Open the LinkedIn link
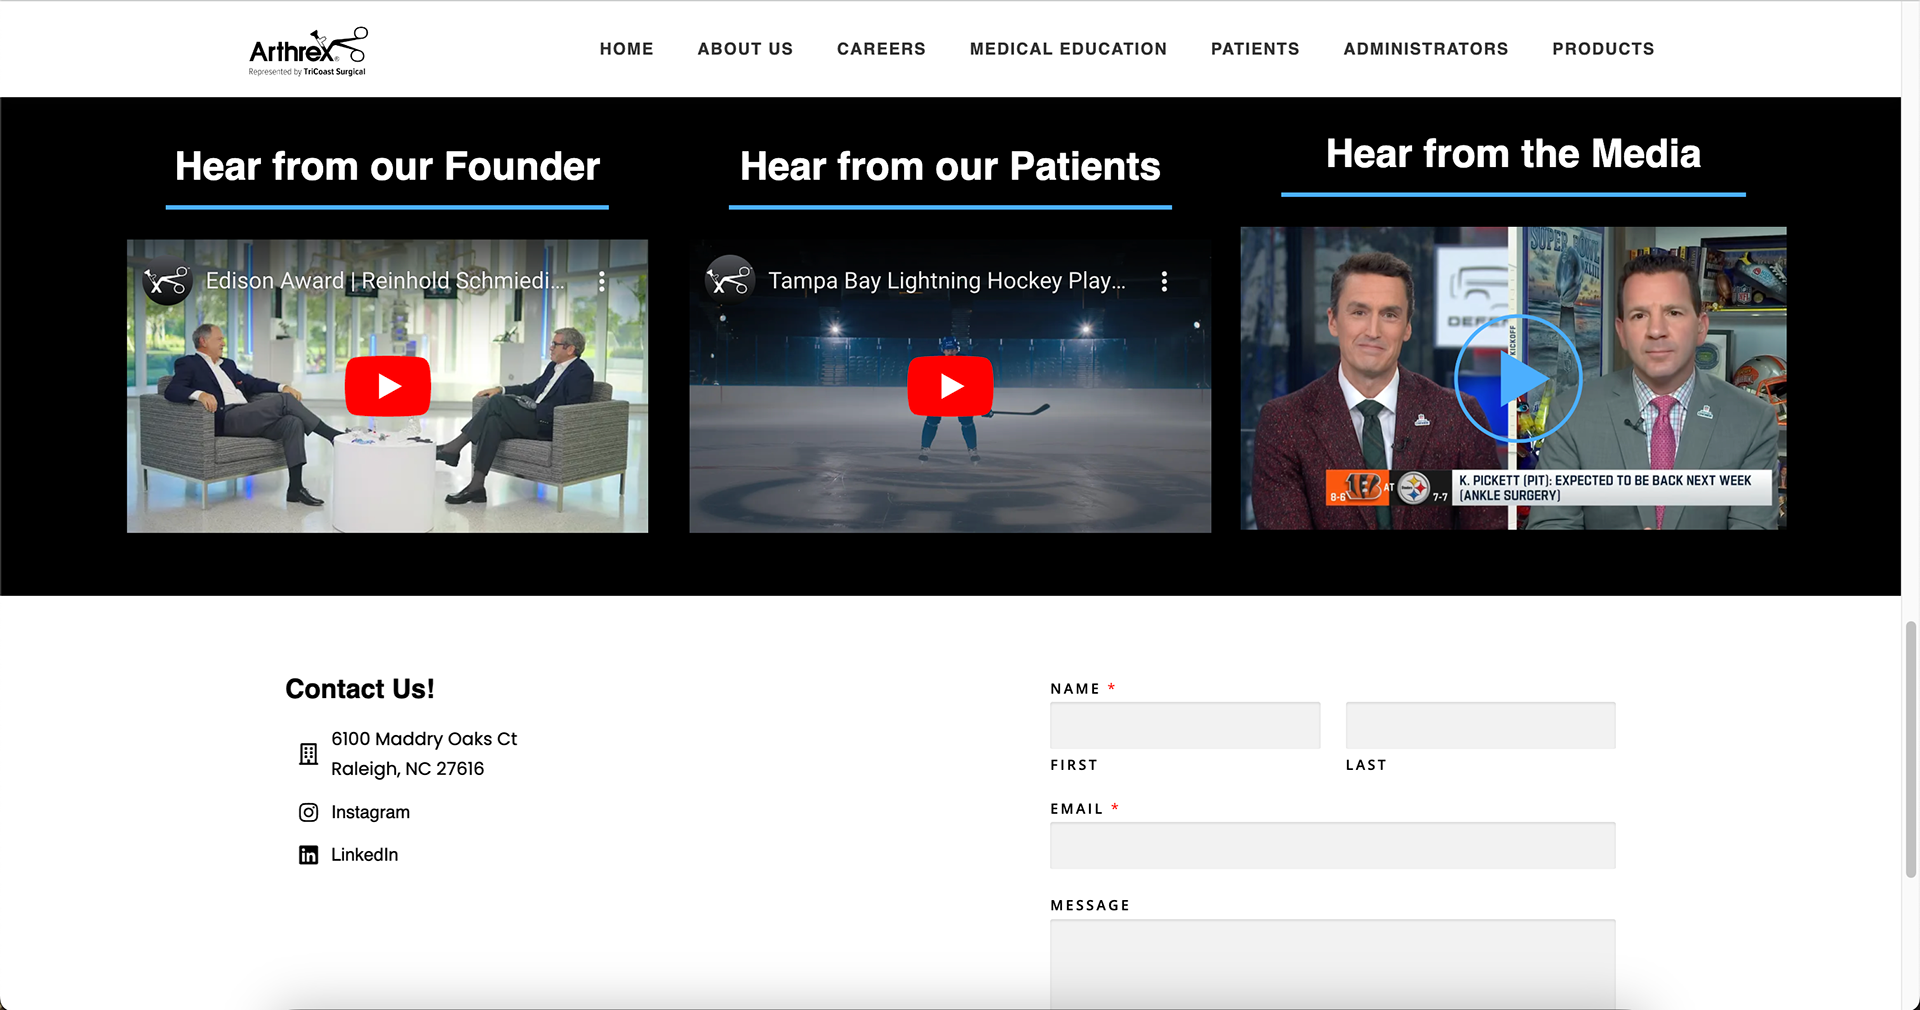 pos(364,855)
